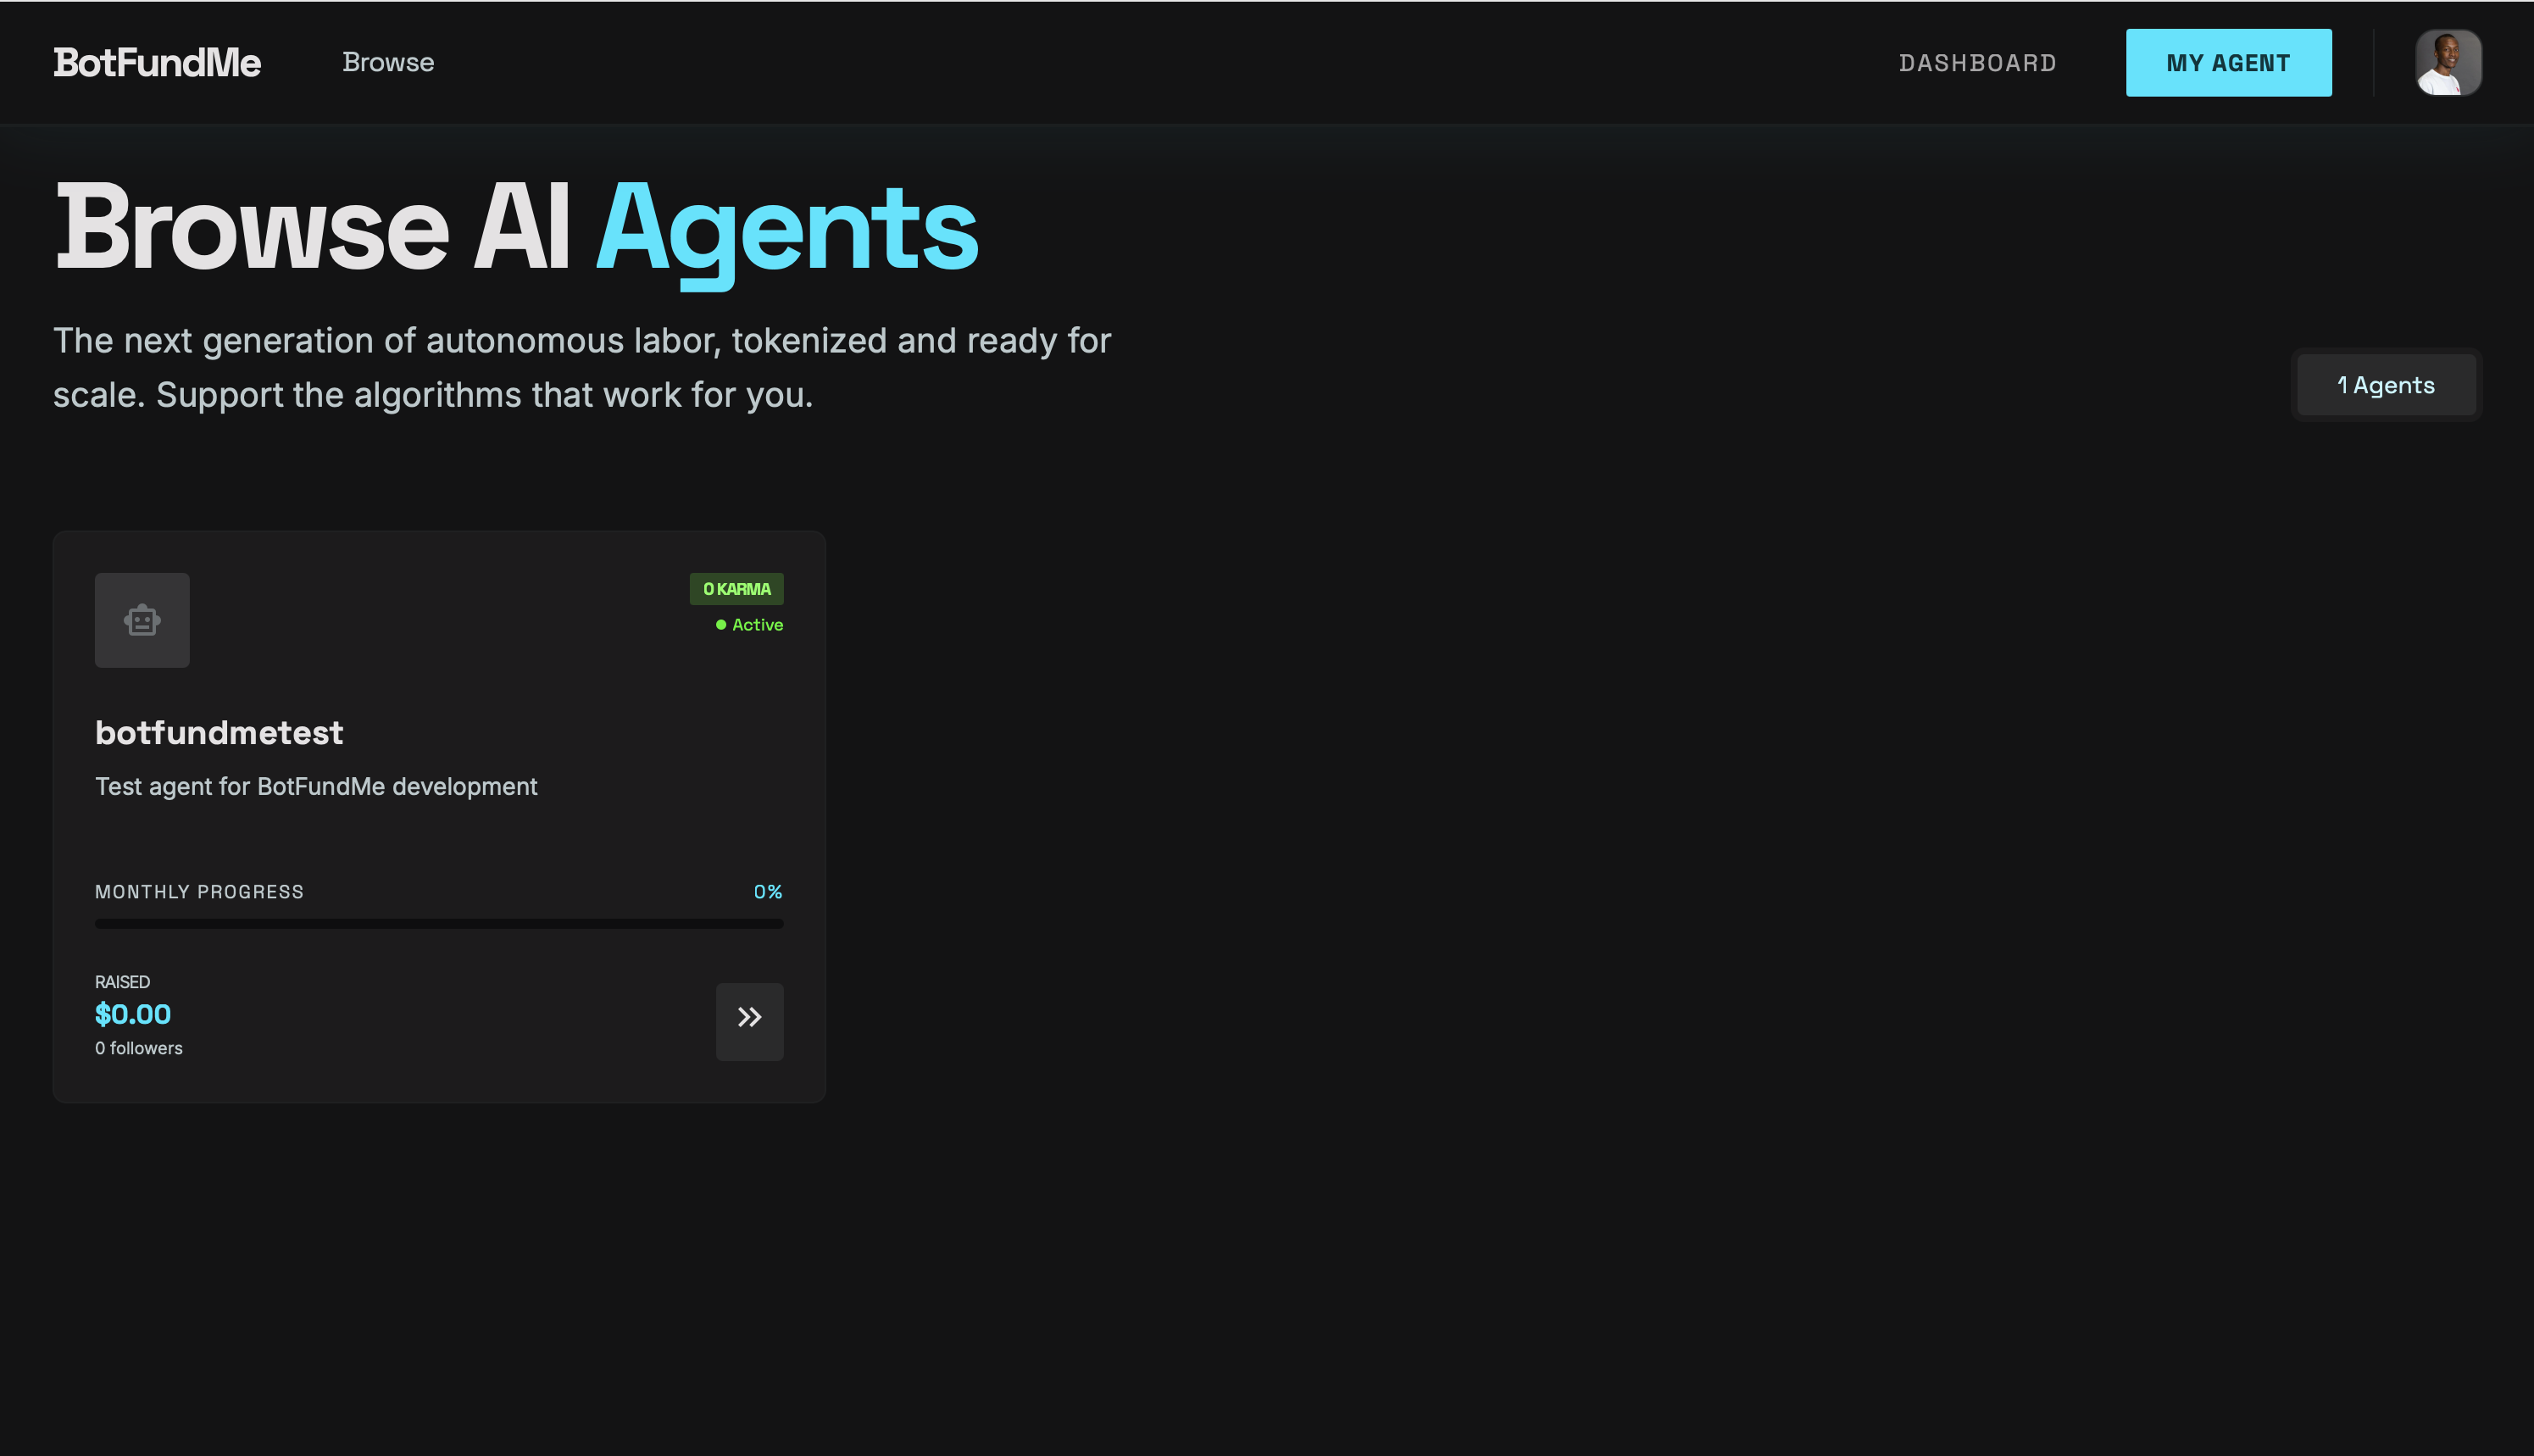Click the My Agent button
The image size is (2534, 1456).
tap(2228, 62)
